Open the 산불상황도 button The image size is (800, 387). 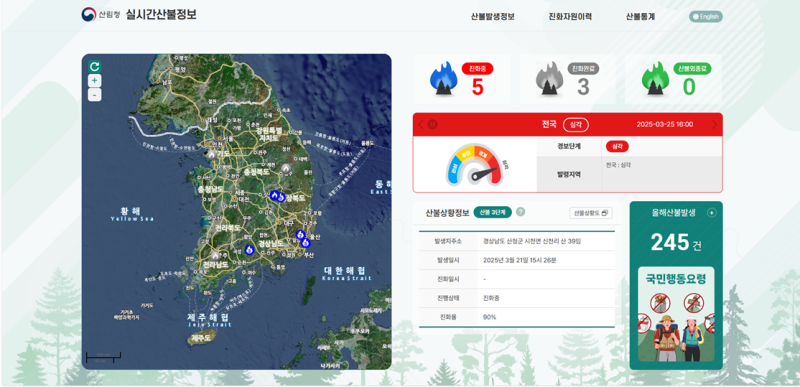591,213
